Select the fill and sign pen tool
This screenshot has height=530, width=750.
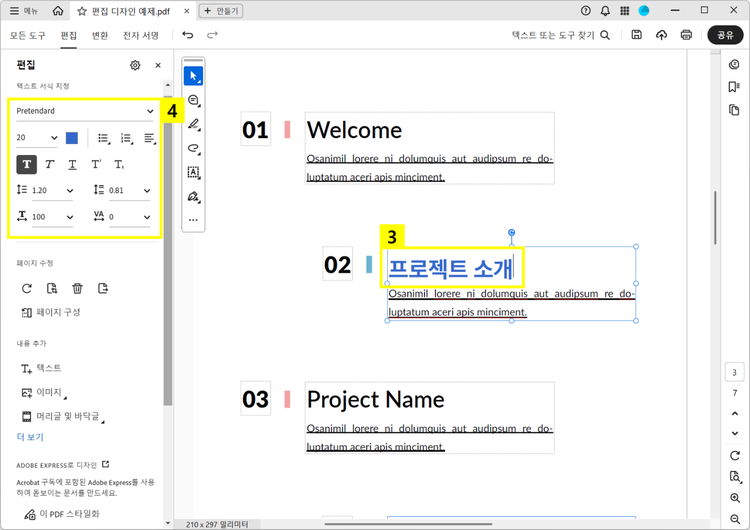[193, 197]
